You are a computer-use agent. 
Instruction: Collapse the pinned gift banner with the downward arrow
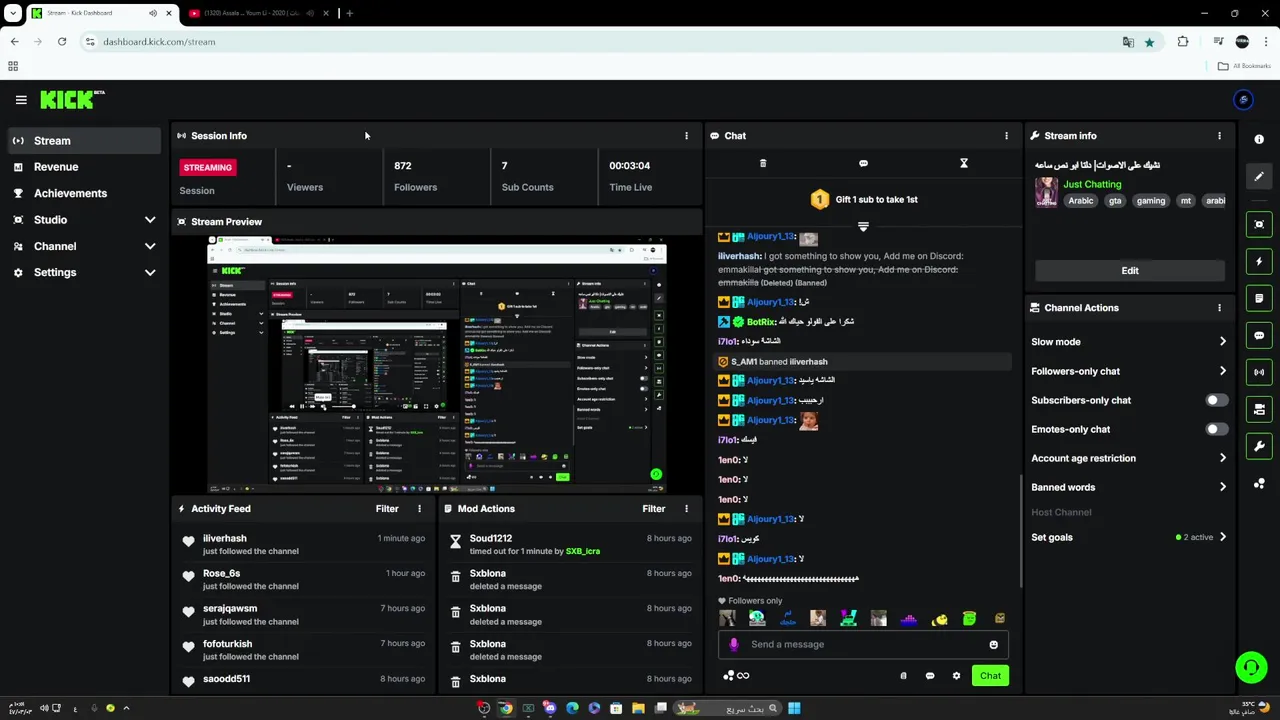click(x=863, y=226)
